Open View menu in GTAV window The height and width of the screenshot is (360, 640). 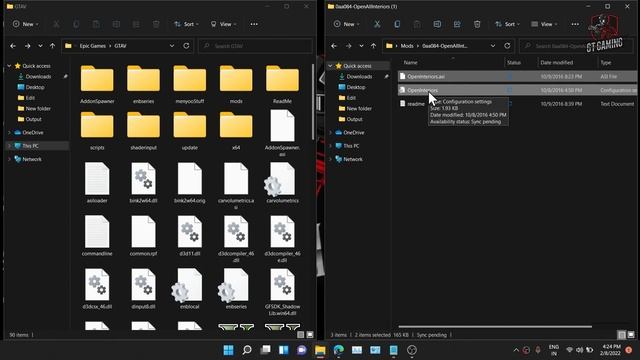click(223, 24)
